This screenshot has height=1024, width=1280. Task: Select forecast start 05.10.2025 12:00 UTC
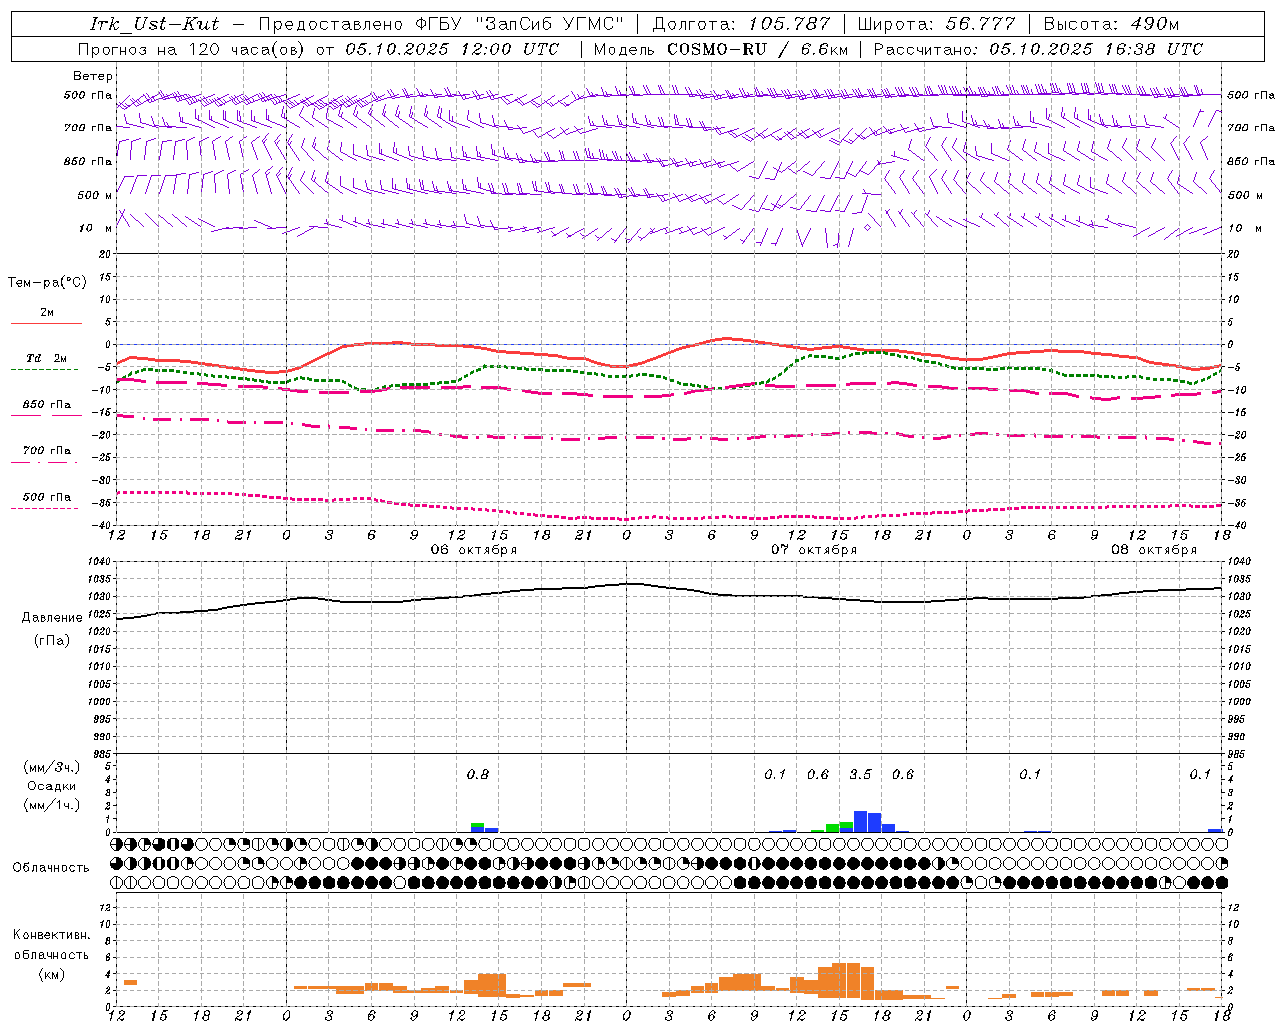pos(452,49)
